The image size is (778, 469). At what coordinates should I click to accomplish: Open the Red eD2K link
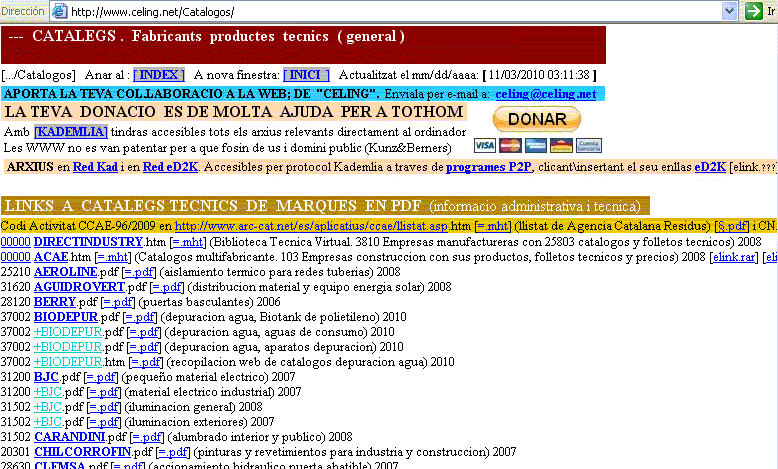click(170, 167)
